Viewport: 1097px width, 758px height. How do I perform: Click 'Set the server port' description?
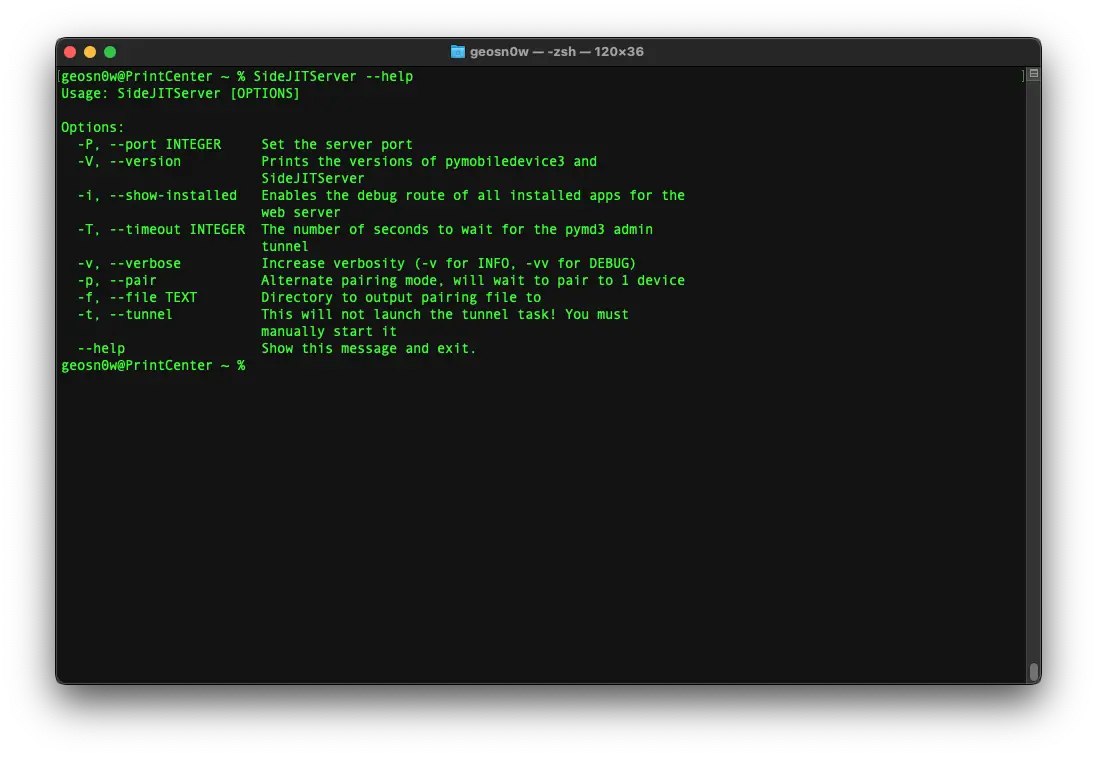[337, 144]
